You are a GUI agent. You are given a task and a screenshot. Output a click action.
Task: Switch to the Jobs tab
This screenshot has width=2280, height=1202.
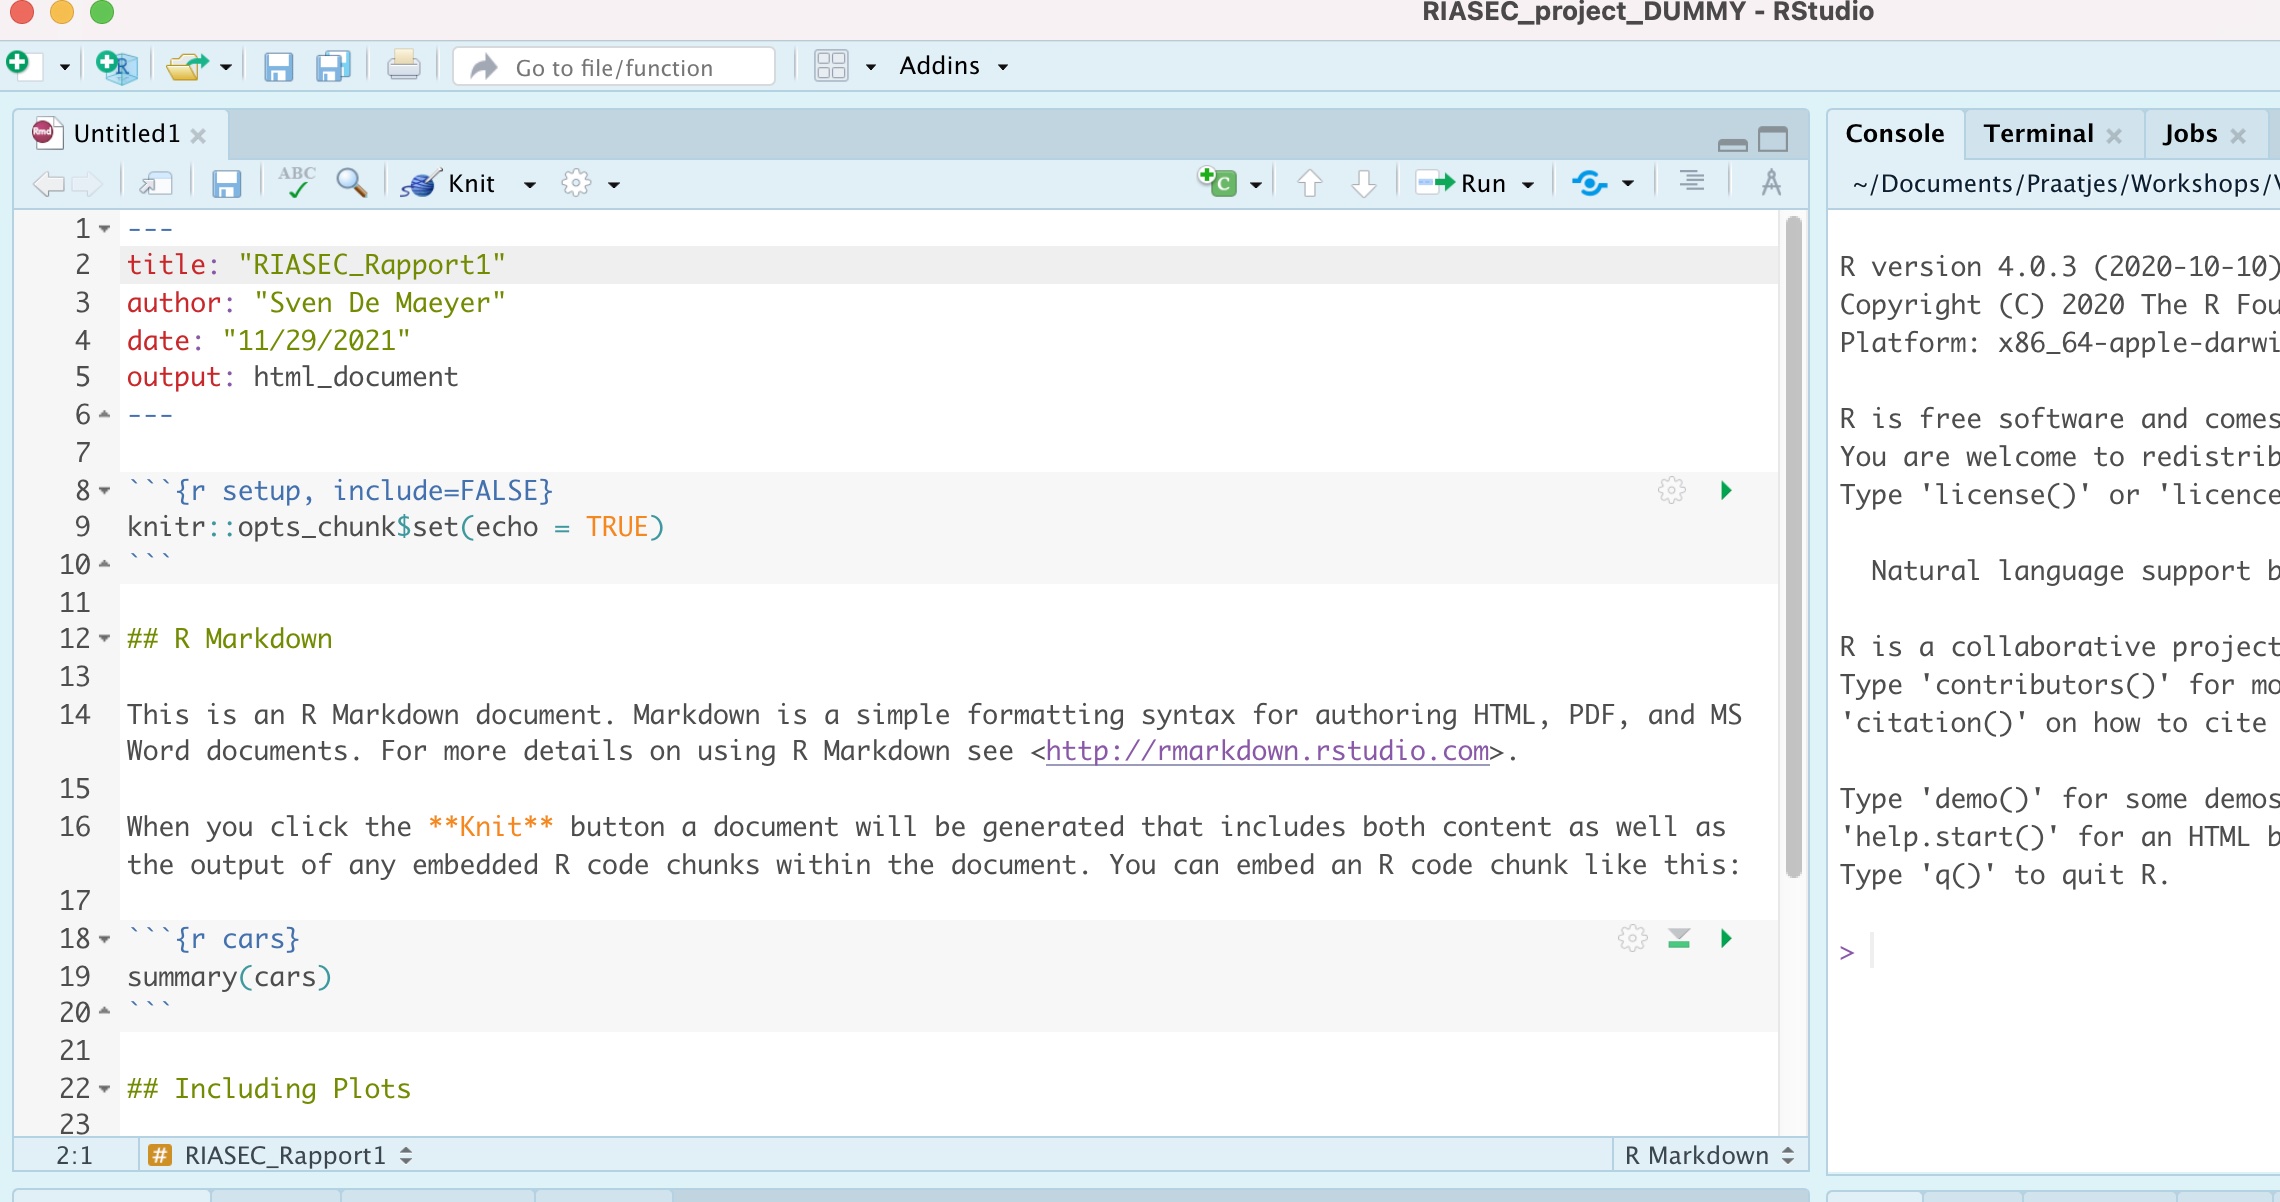click(x=2190, y=134)
